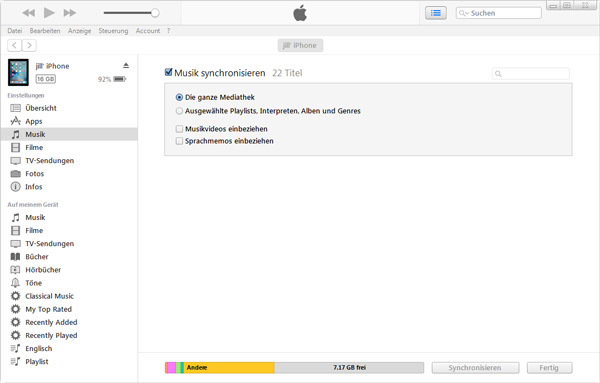This screenshot has height=383, width=600.
Task: Eject the iPhone with the eject icon
Action: click(126, 66)
